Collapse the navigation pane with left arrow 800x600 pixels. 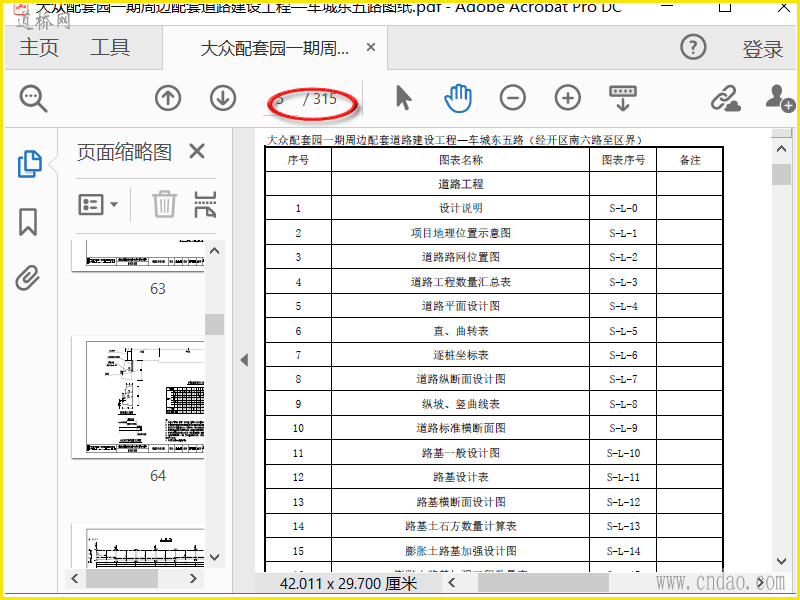point(244,360)
